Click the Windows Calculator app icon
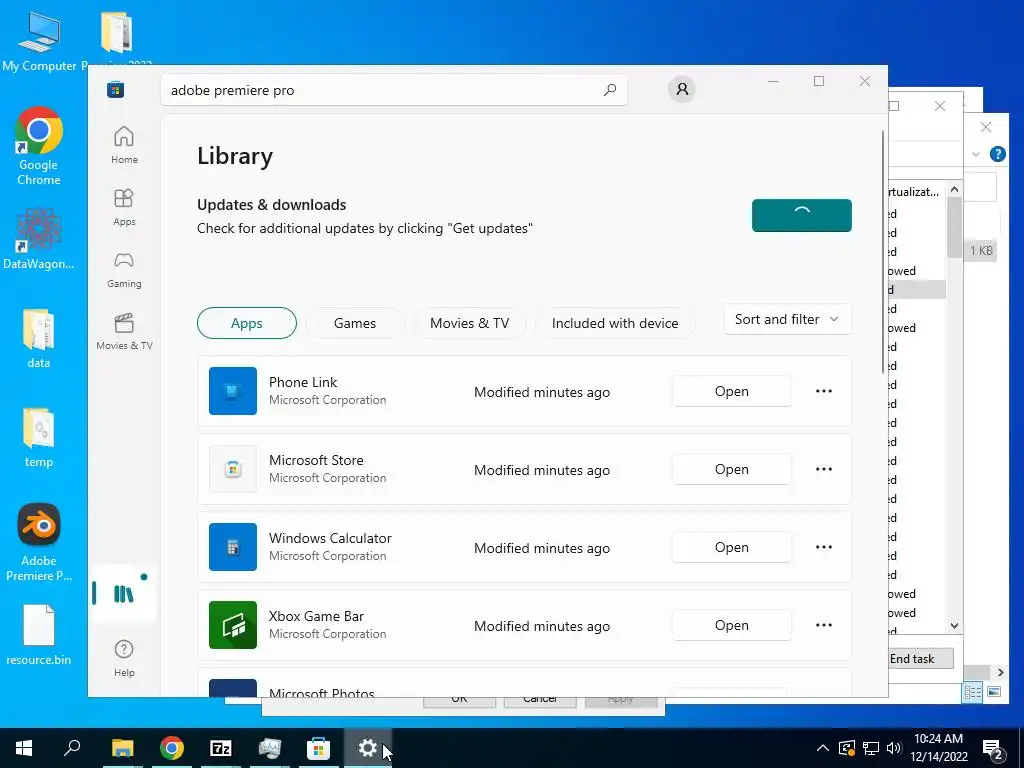This screenshot has height=768, width=1024. click(x=232, y=547)
